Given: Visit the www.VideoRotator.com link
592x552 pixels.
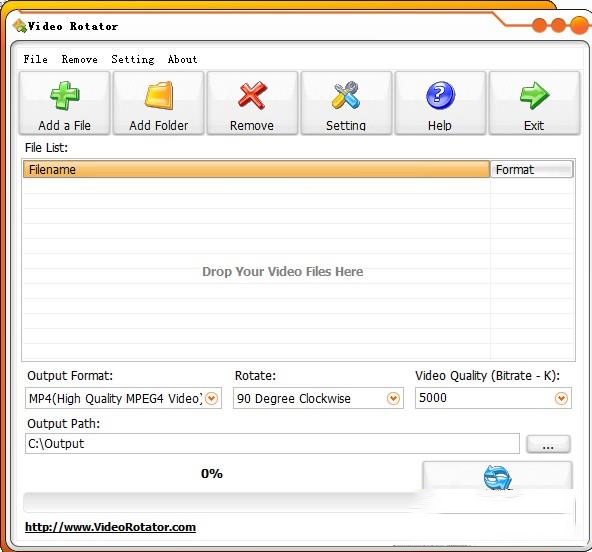Looking at the screenshot, I should [x=110, y=527].
